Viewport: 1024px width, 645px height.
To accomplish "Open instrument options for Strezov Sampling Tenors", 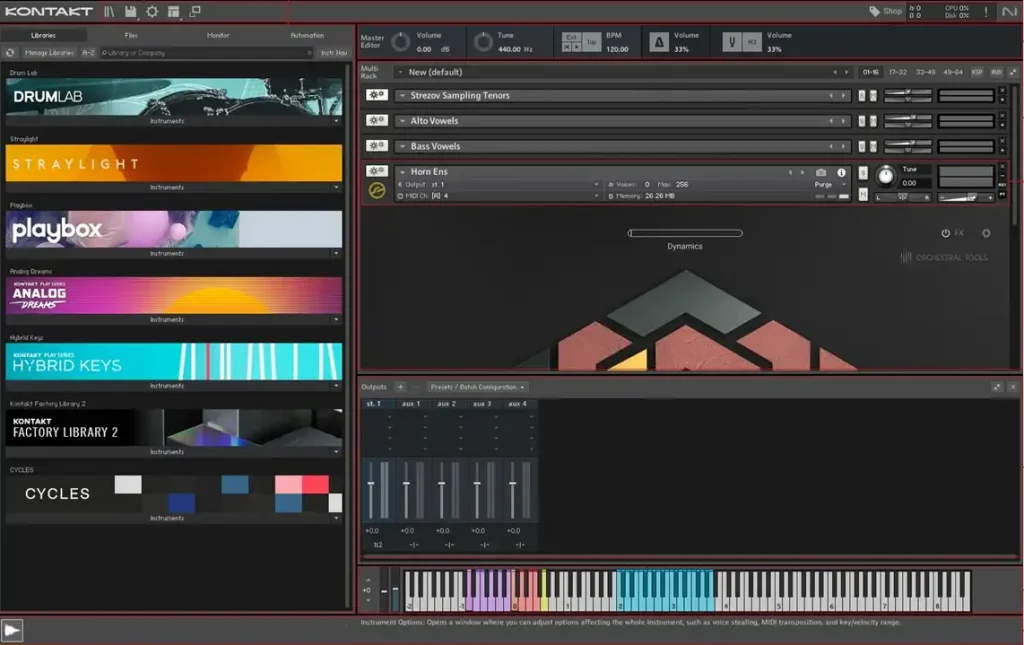I will pos(376,95).
